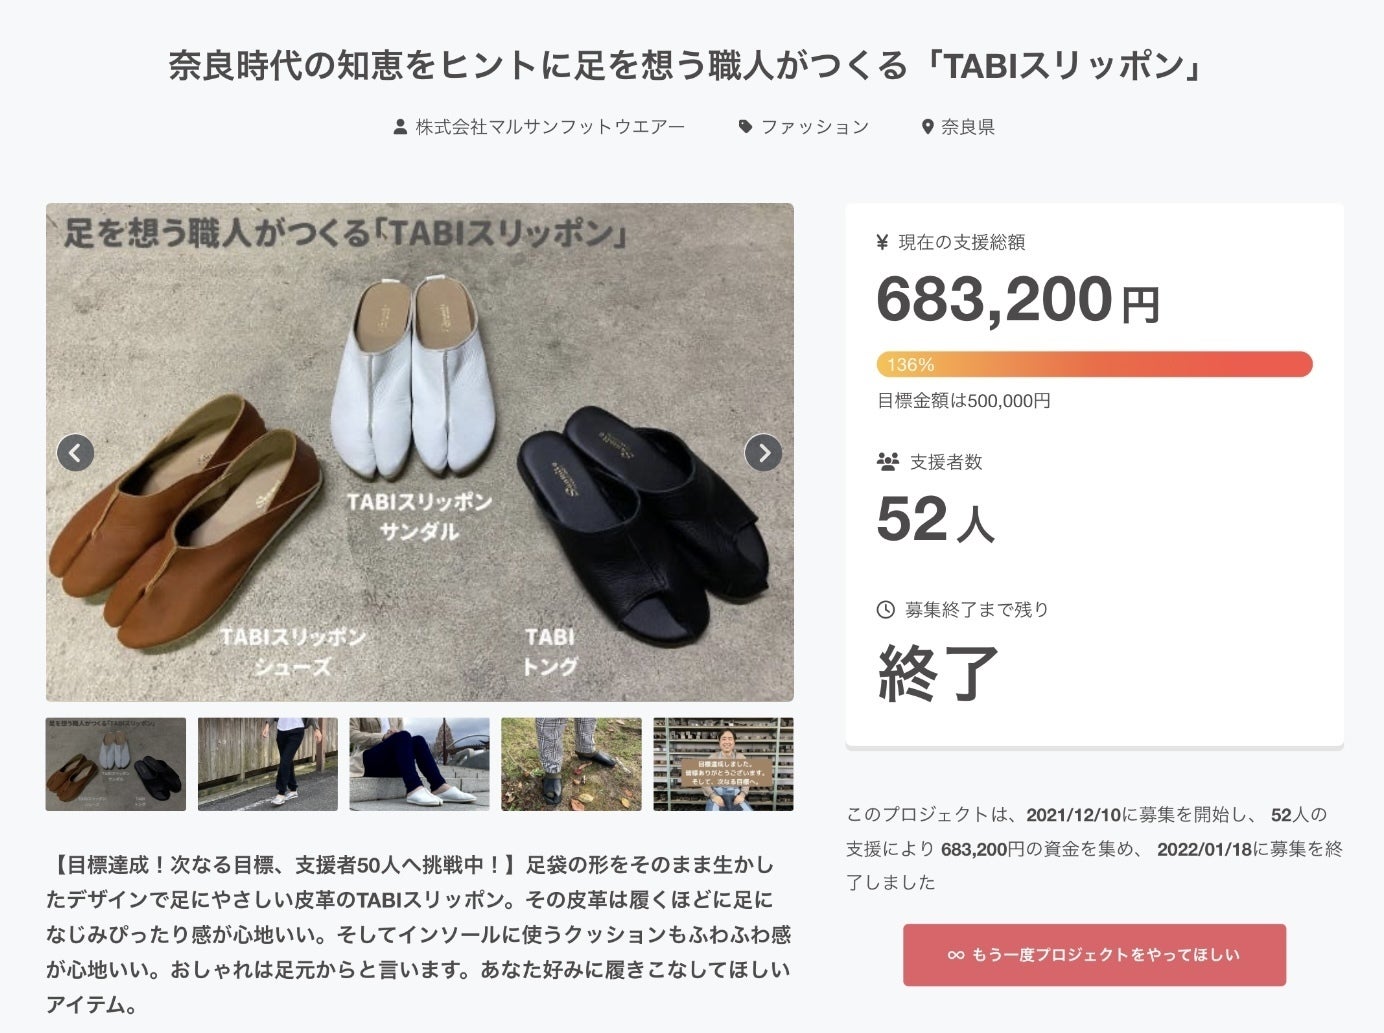Click the clock icon beside 募集終了まで残り
The width and height of the screenshot is (1384, 1033).
(885, 609)
